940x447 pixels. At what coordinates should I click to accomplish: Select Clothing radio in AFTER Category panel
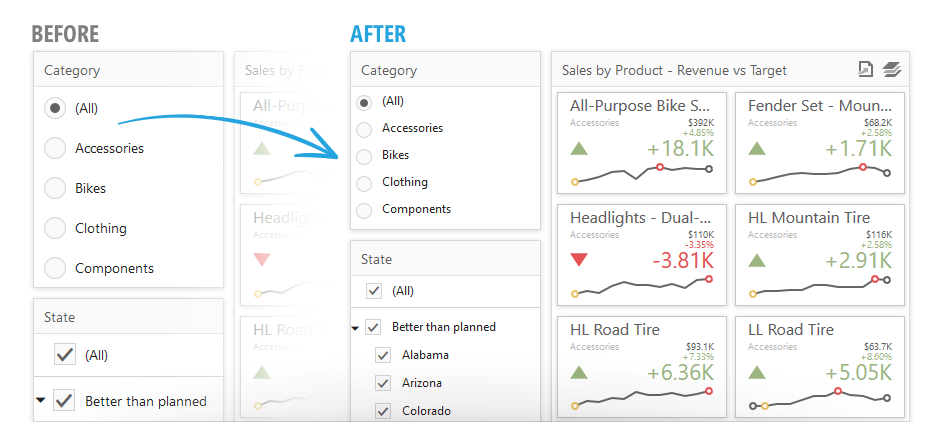pos(364,183)
